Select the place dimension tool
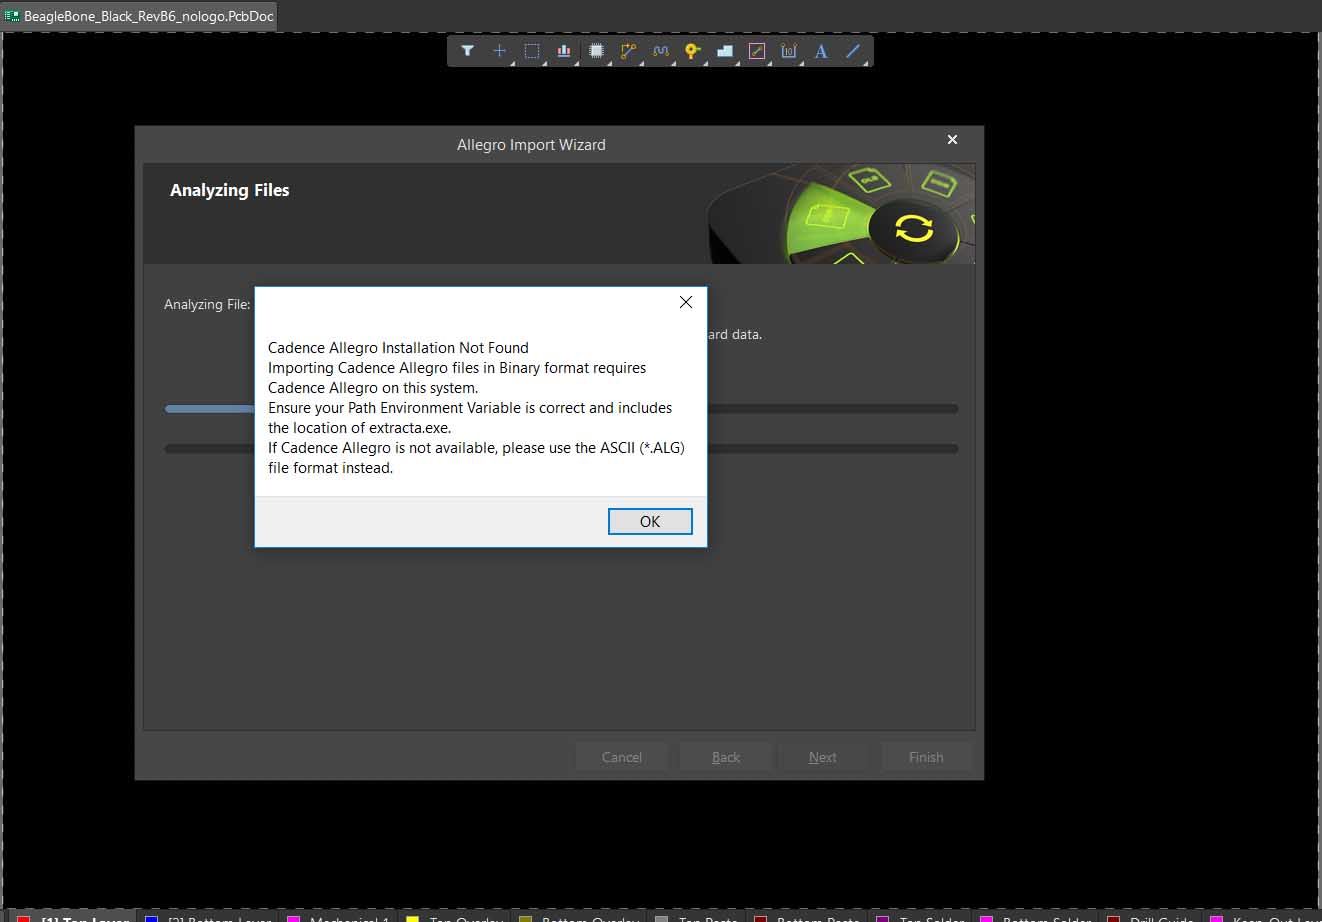The height and width of the screenshot is (922, 1322). (x=789, y=51)
